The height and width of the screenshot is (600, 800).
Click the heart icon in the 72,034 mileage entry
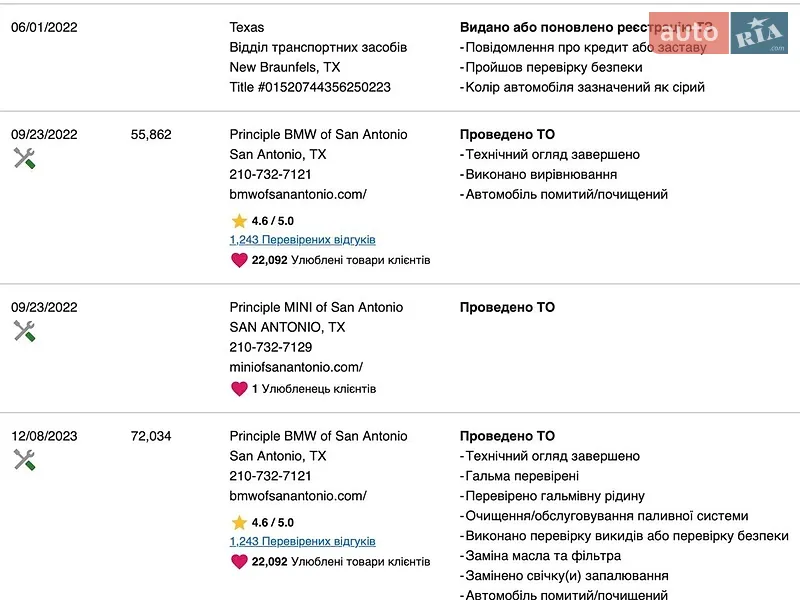[239, 562]
